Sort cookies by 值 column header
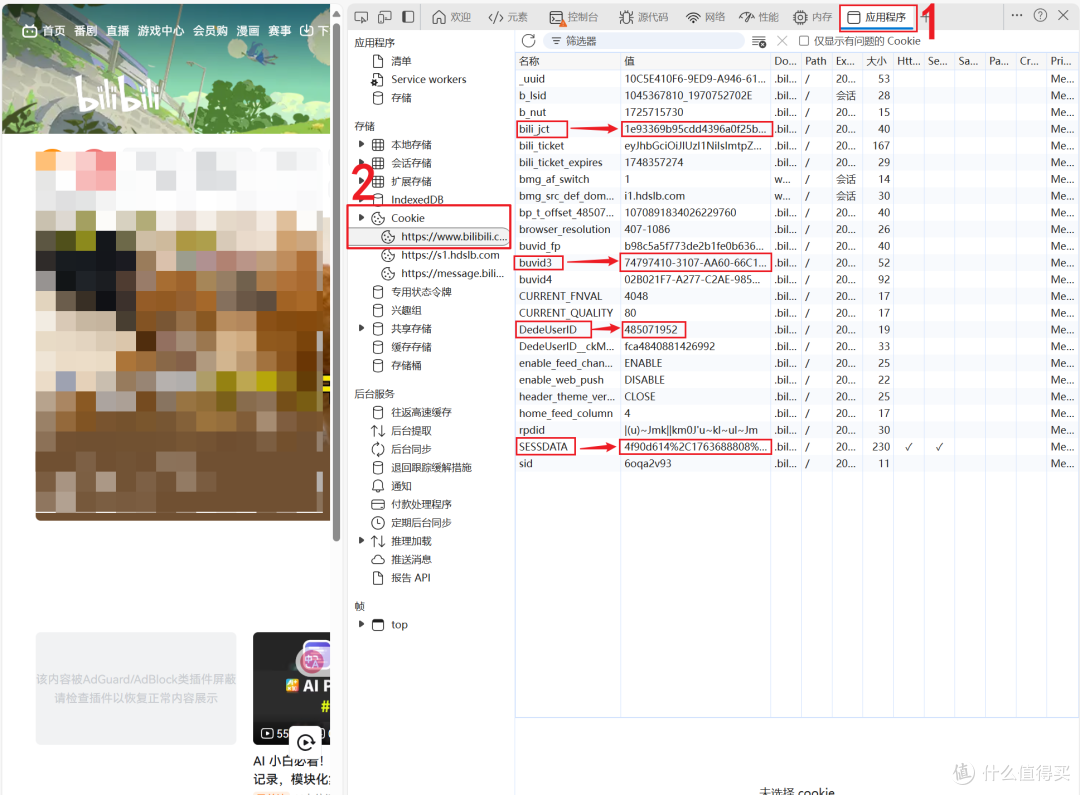This screenshot has width=1080, height=795. point(695,61)
